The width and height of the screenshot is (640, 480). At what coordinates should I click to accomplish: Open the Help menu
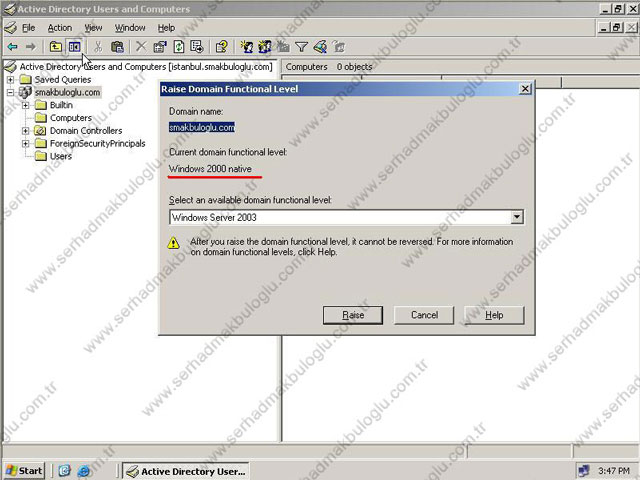click(166, 28)
